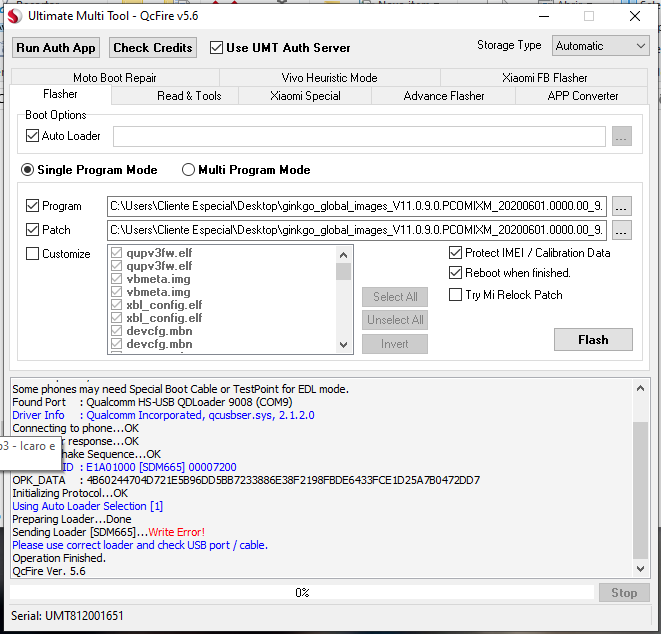
Task: Select the Flasher tab
Action: (x=60, y=94)
